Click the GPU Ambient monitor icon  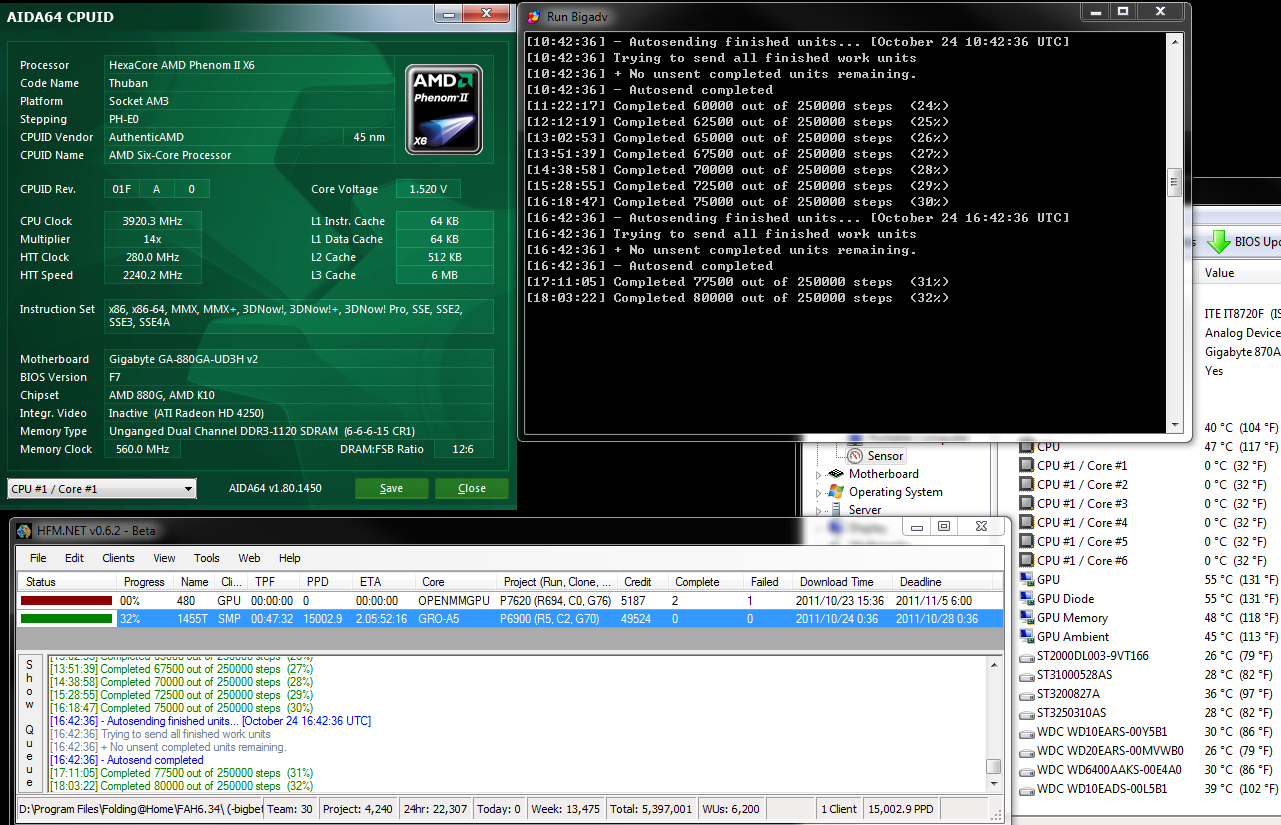(x=1026, y=637)
